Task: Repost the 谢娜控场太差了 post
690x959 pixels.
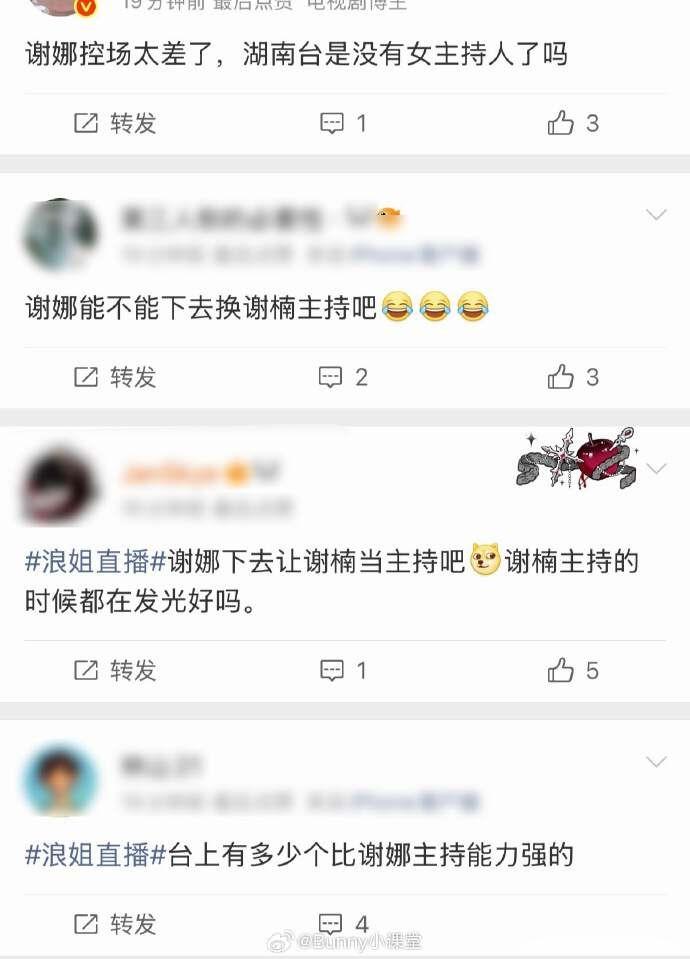Action: (x=115, y=124)
